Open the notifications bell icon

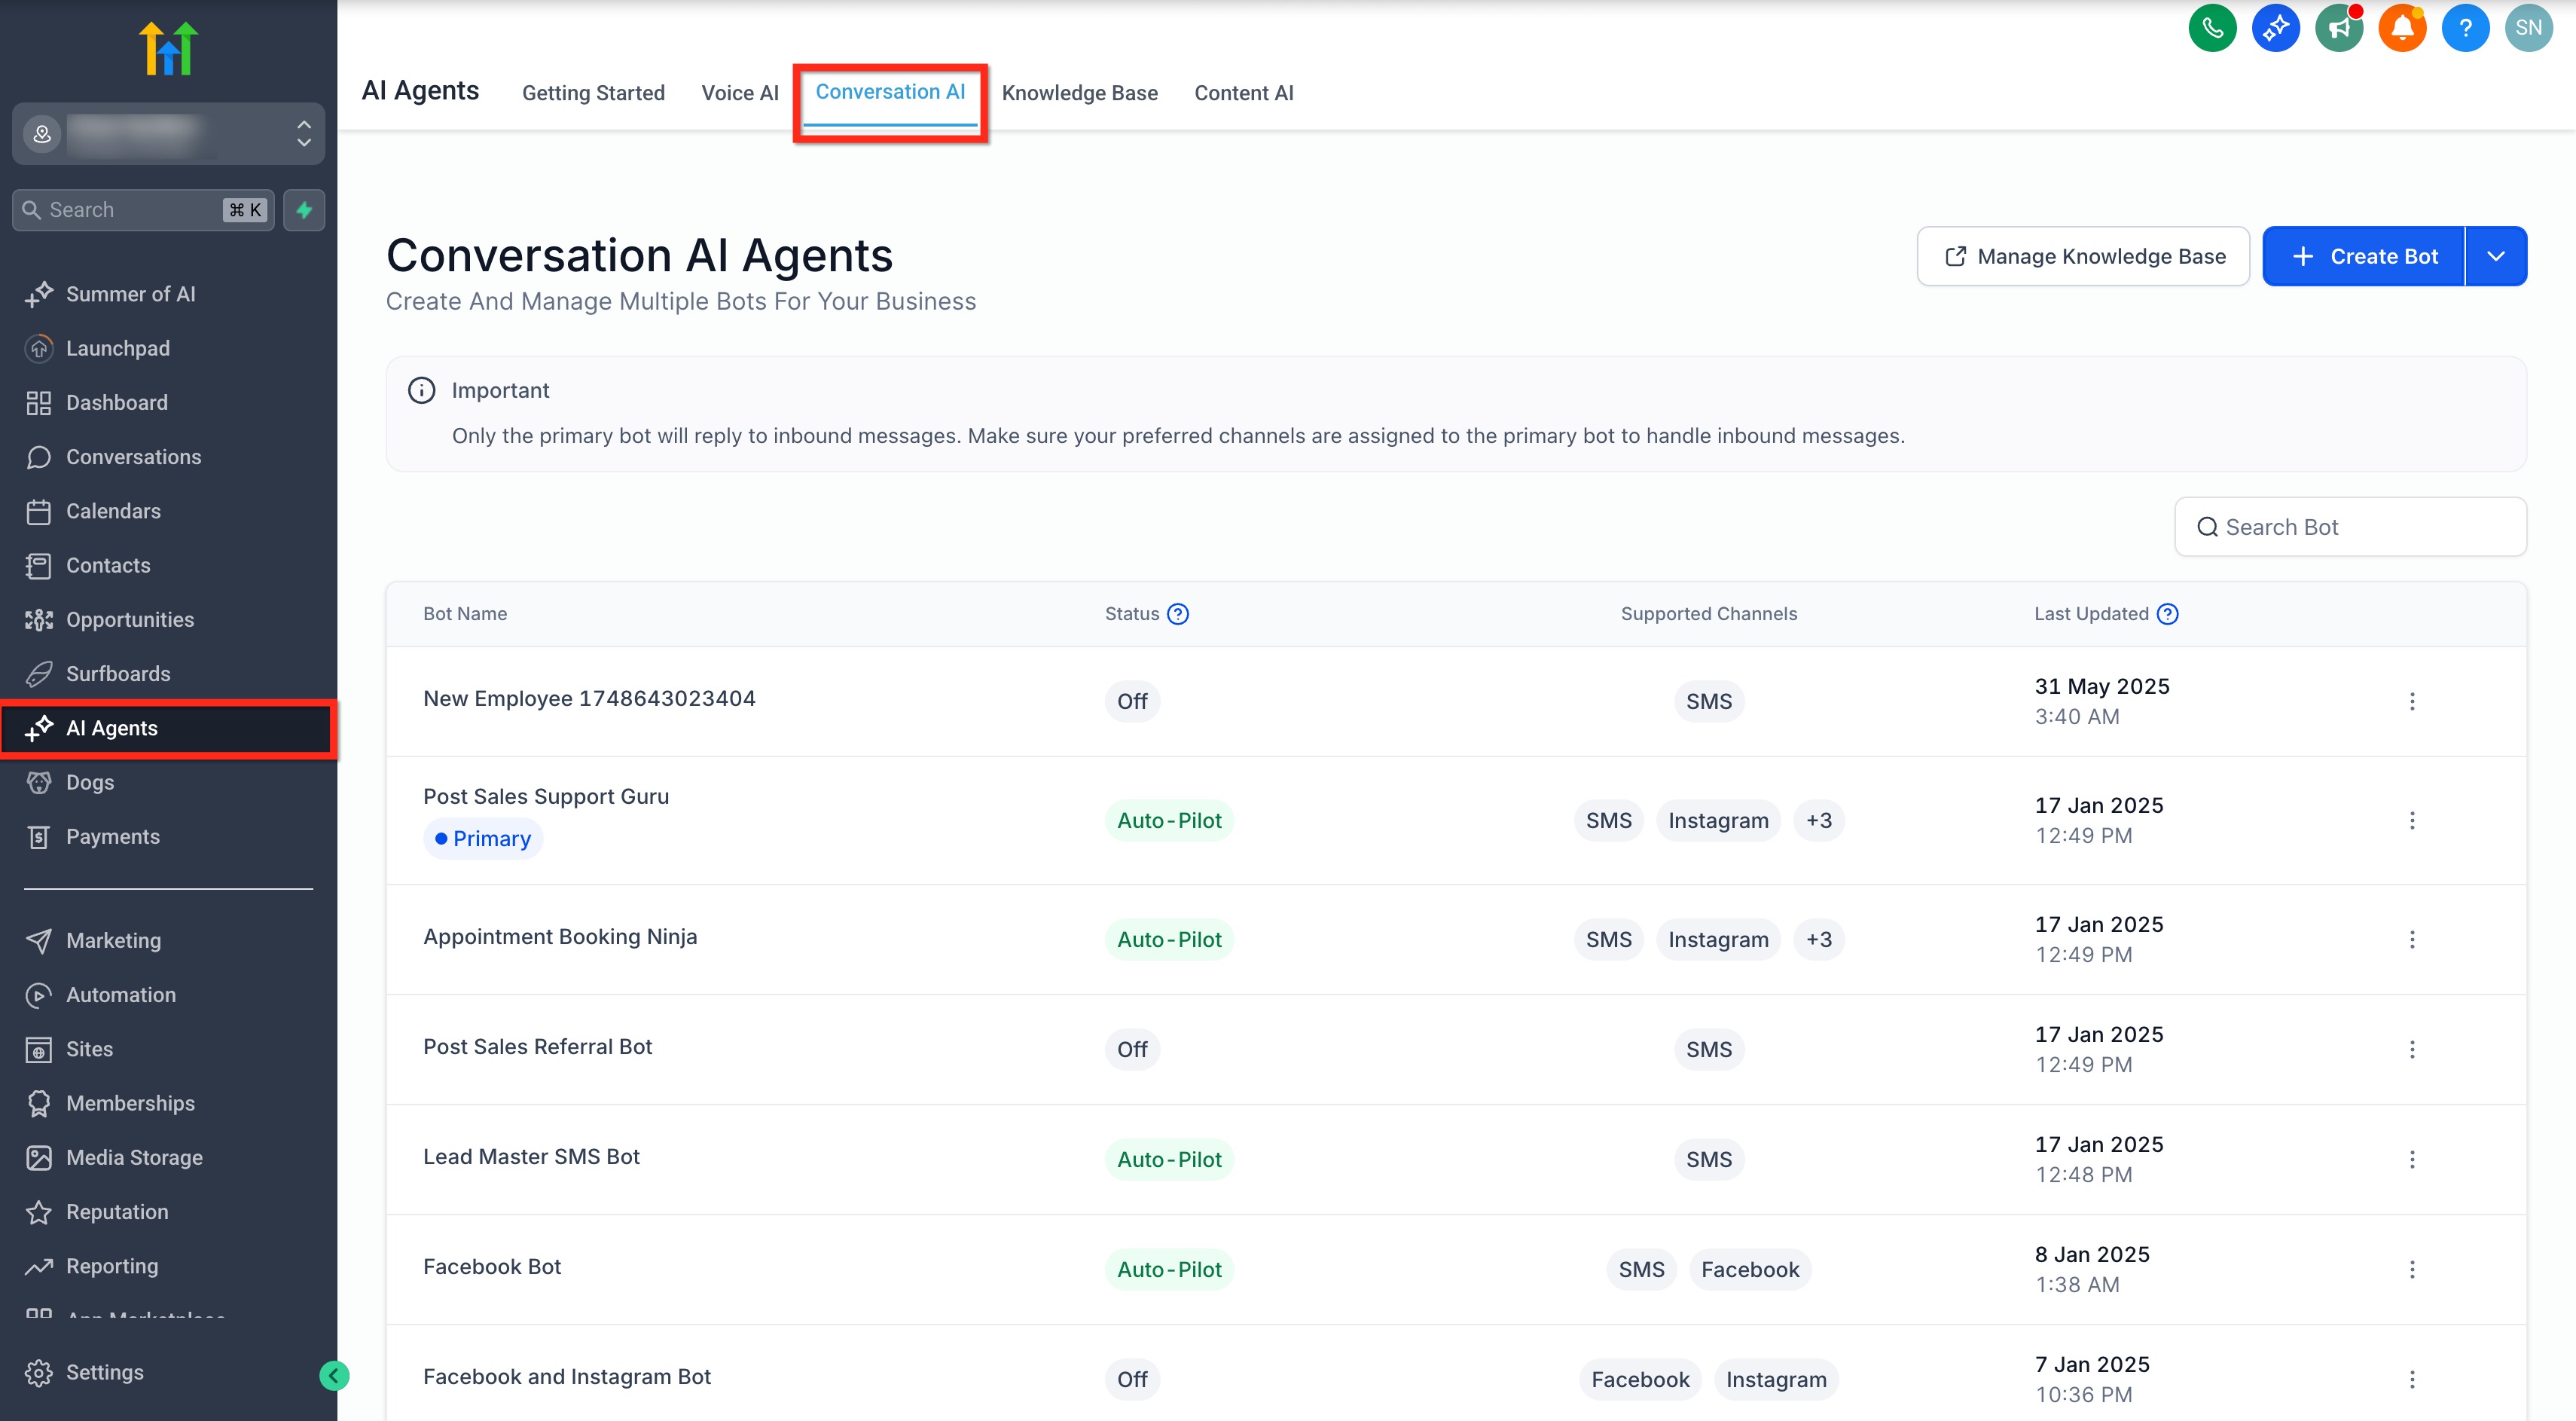[x=2401, y=28]
